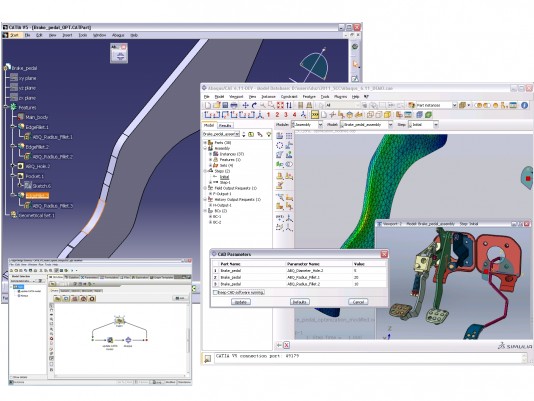The width and height of the screenshot is (534, 401).
Task: Click the light bulb icon above Abaqus model tree
Action: point(269,134)
